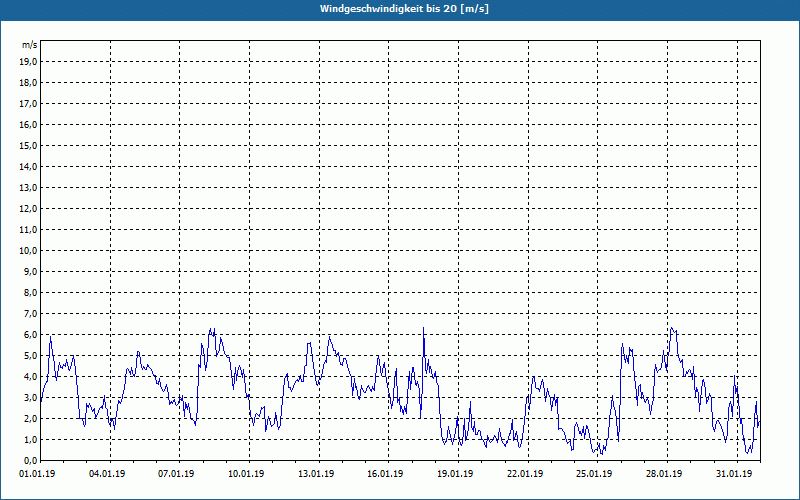Select the 6,0 y-axis label
Viewport: 800px width, 500px height.
tap(30, 335)
